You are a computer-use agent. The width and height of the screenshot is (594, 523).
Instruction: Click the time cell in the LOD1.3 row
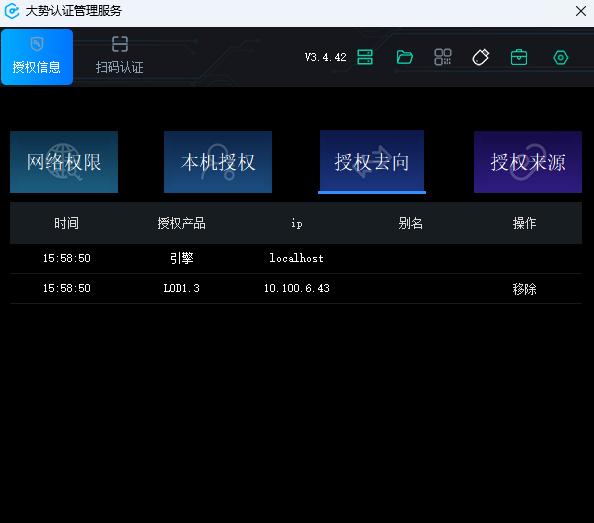click(67, 288)
